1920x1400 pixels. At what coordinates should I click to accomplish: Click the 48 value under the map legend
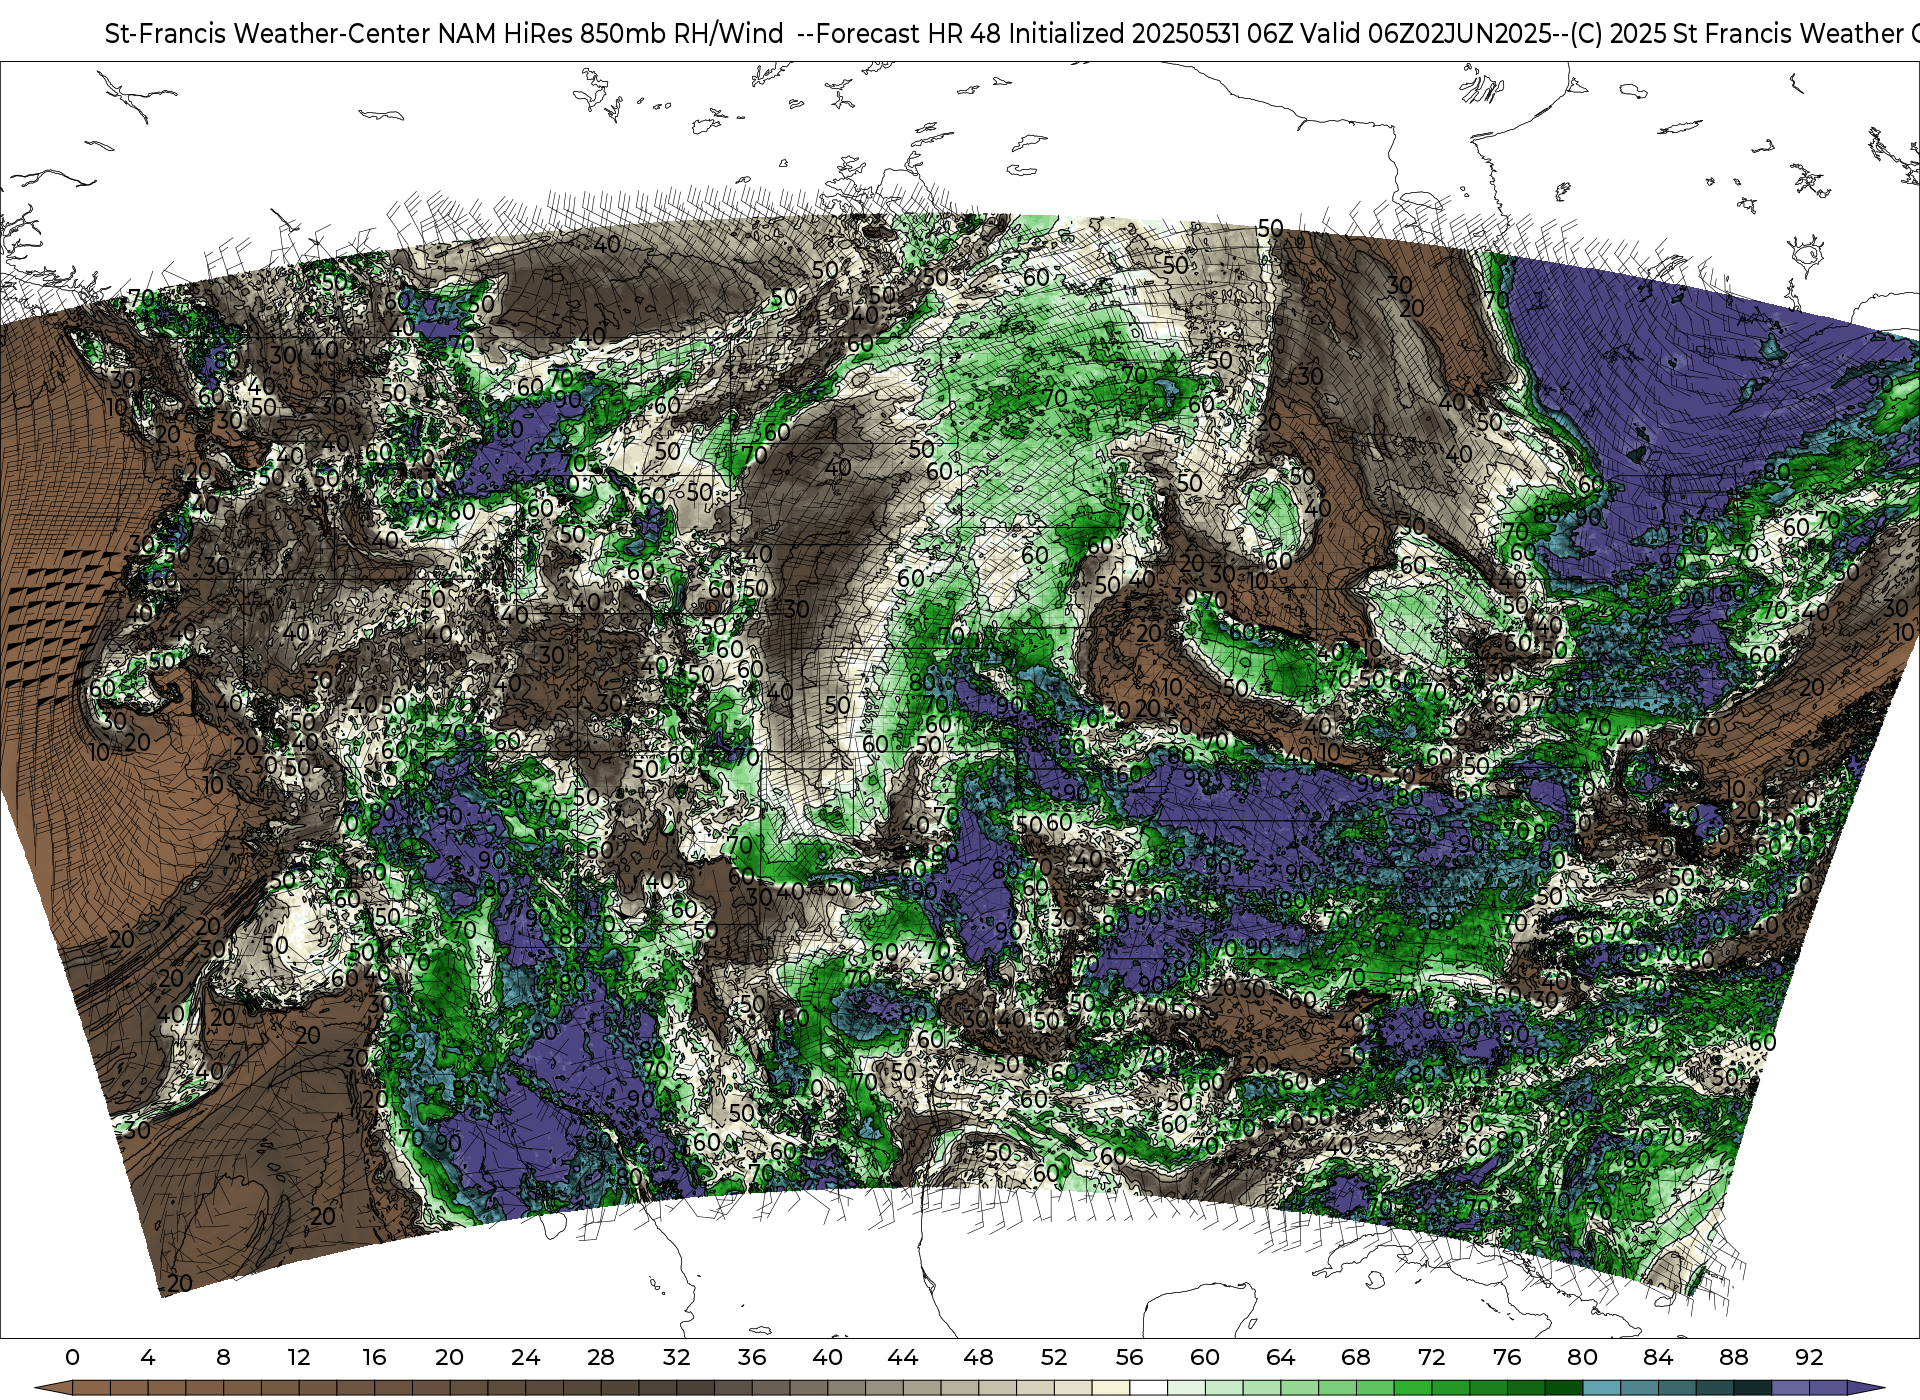pyautogui.click(x=978, y=1358)
